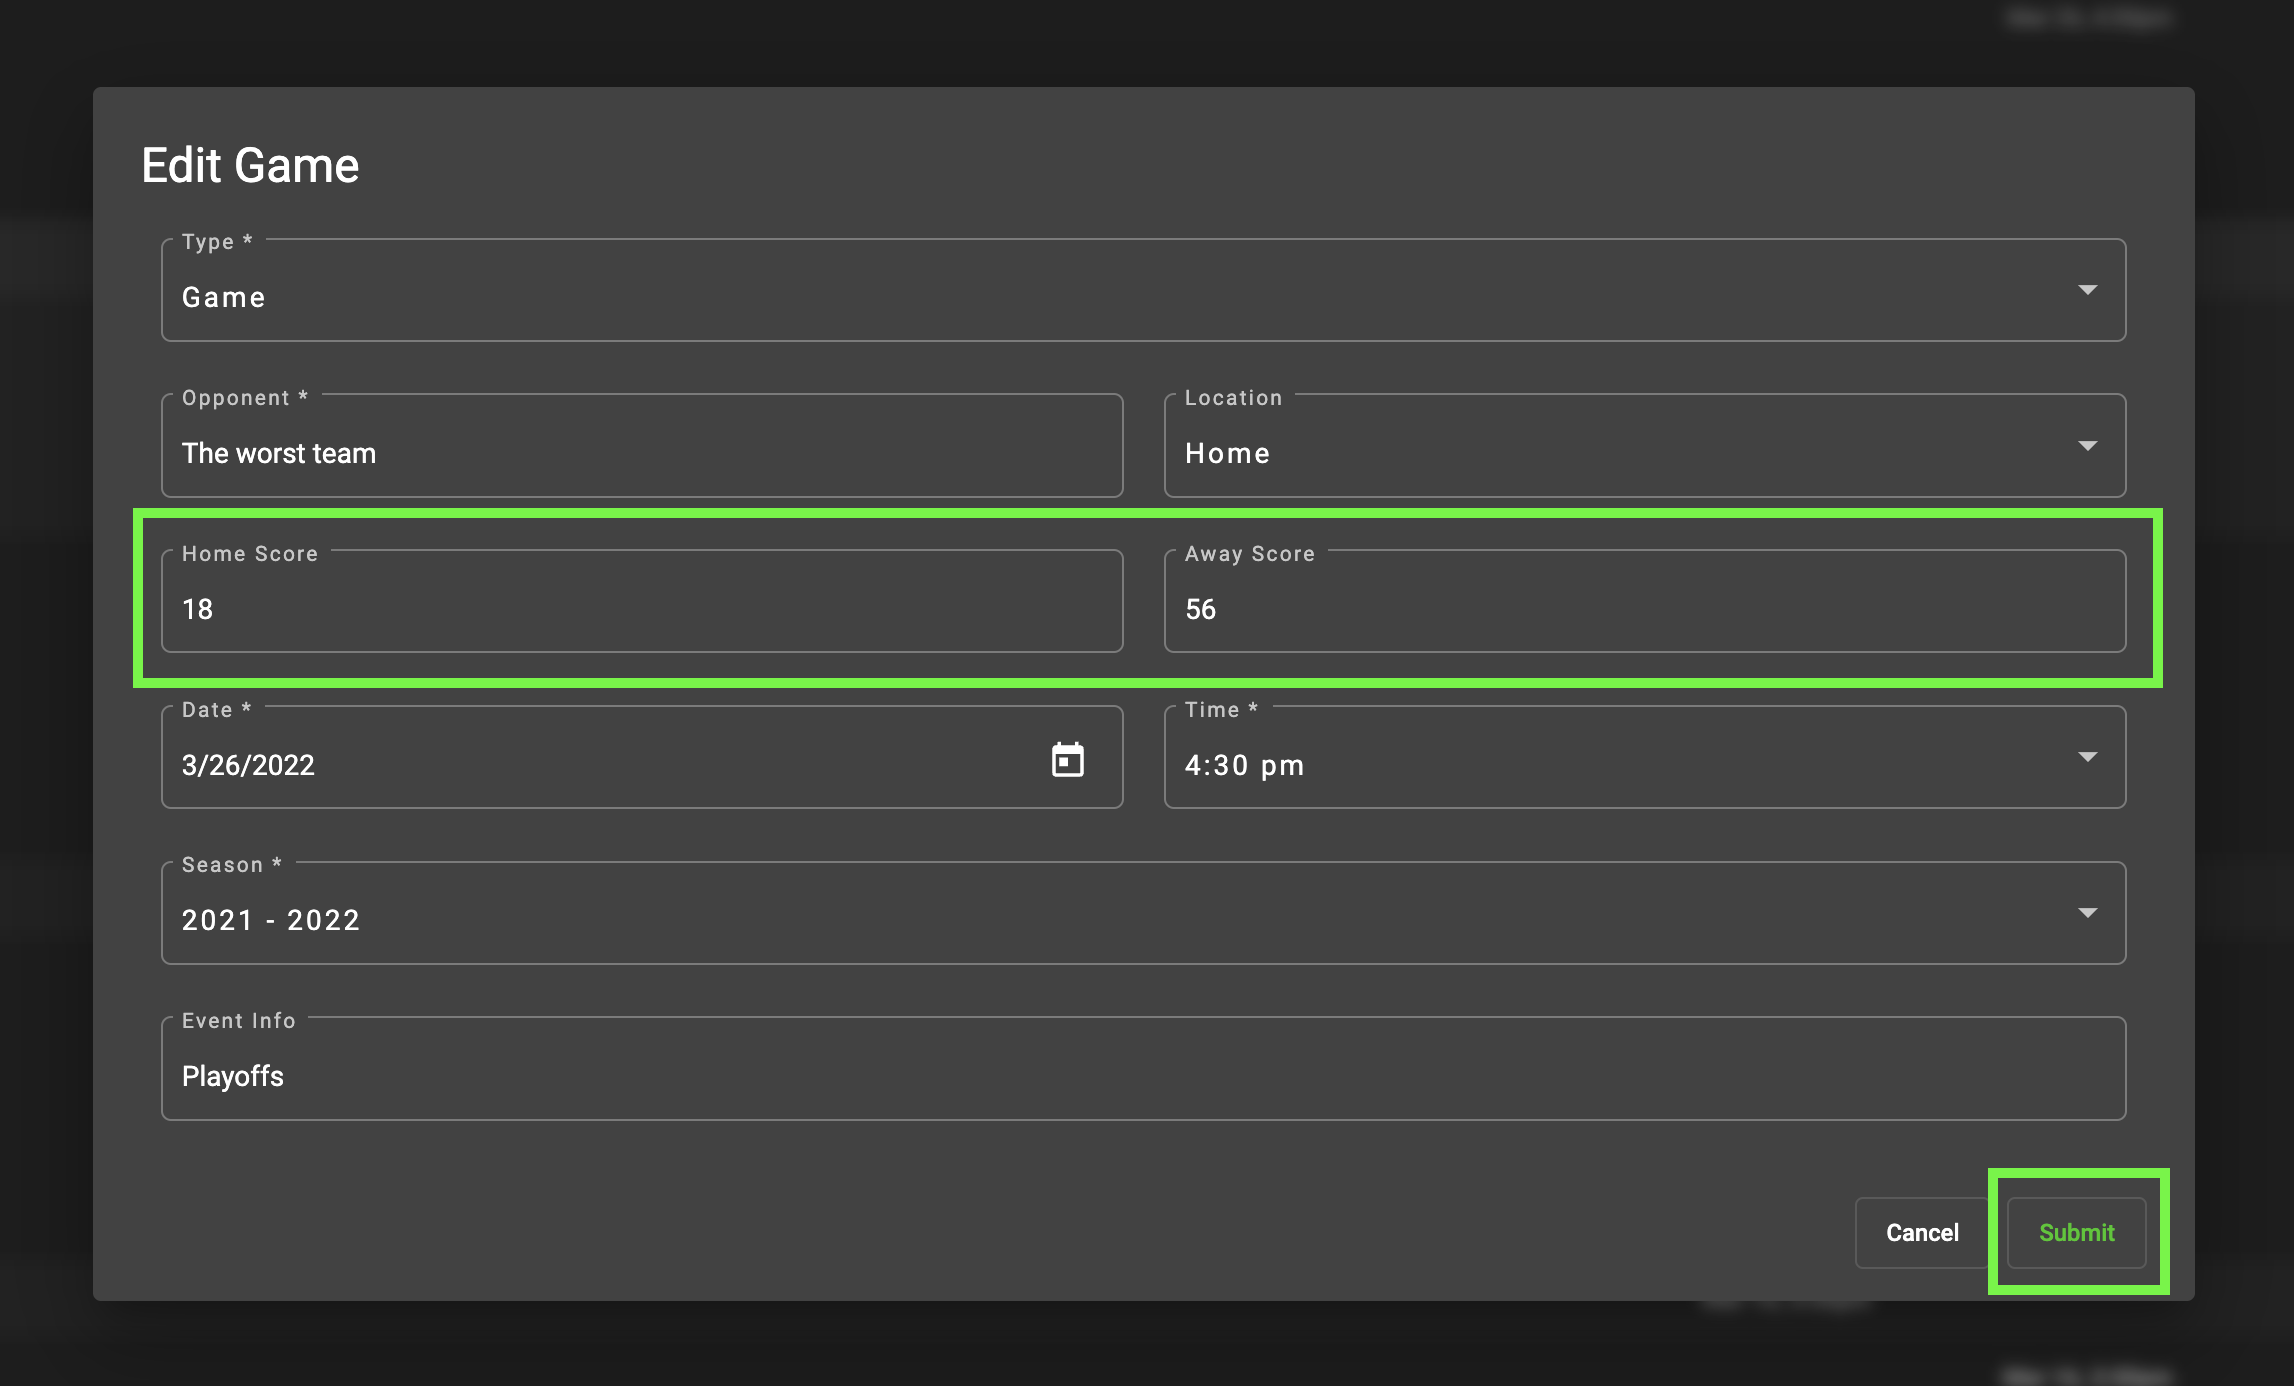The image size is (2294, 1386).
Task: Select the Type field showing Game
Action: click(x=1100, y=297)
